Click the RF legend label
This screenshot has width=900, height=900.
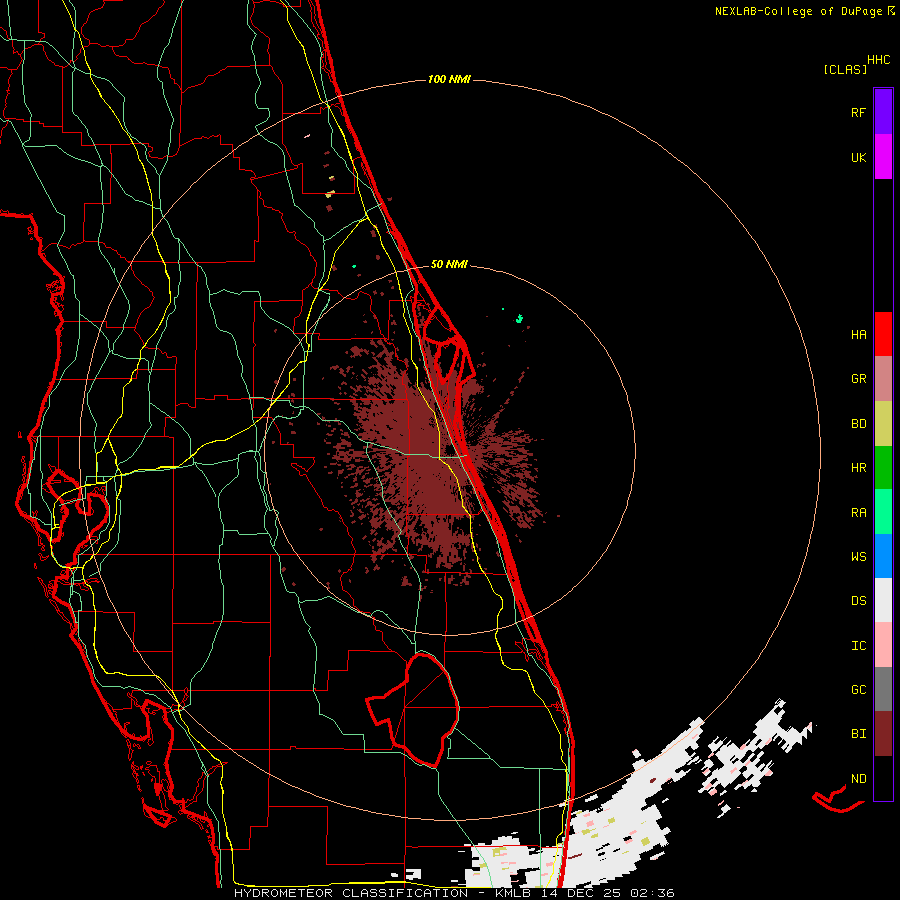coord(858,112)
